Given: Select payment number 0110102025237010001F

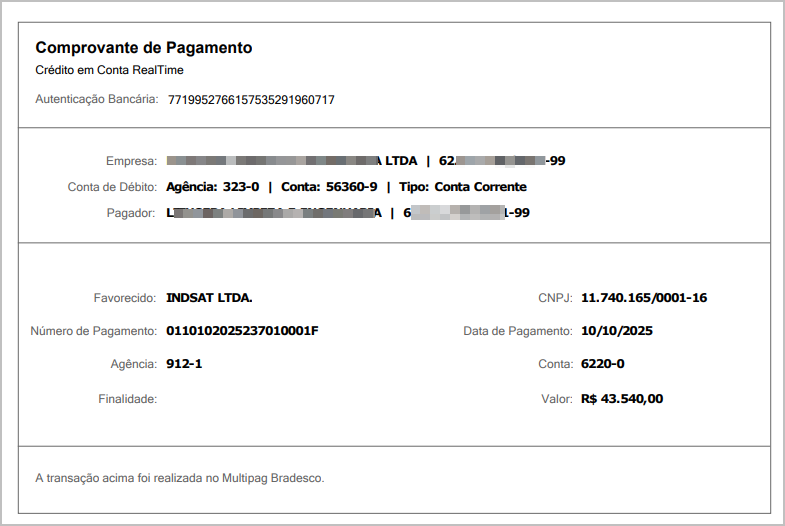Looking at the screenshot, I should pyautogui.click(x=242, y=331).
